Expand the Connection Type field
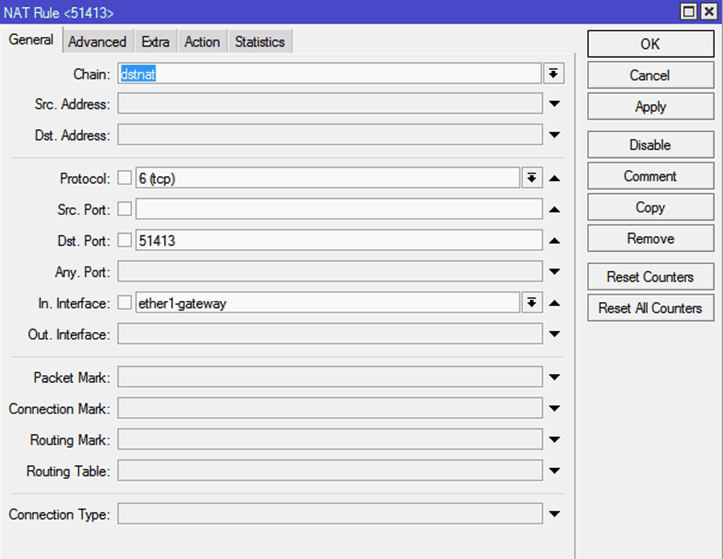This screenshot has height=559, width=723. (x=554, y=514)
